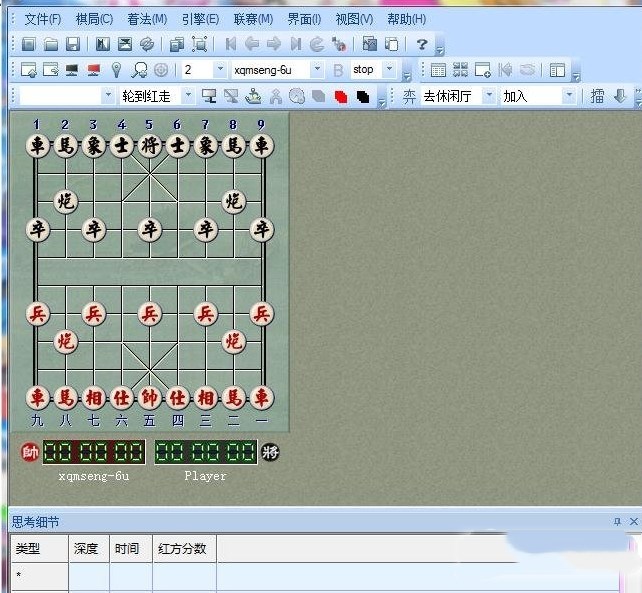Click black timer display for Player
Image resolution: width=642 pixels, height=593 pixels.
[206, 453]
